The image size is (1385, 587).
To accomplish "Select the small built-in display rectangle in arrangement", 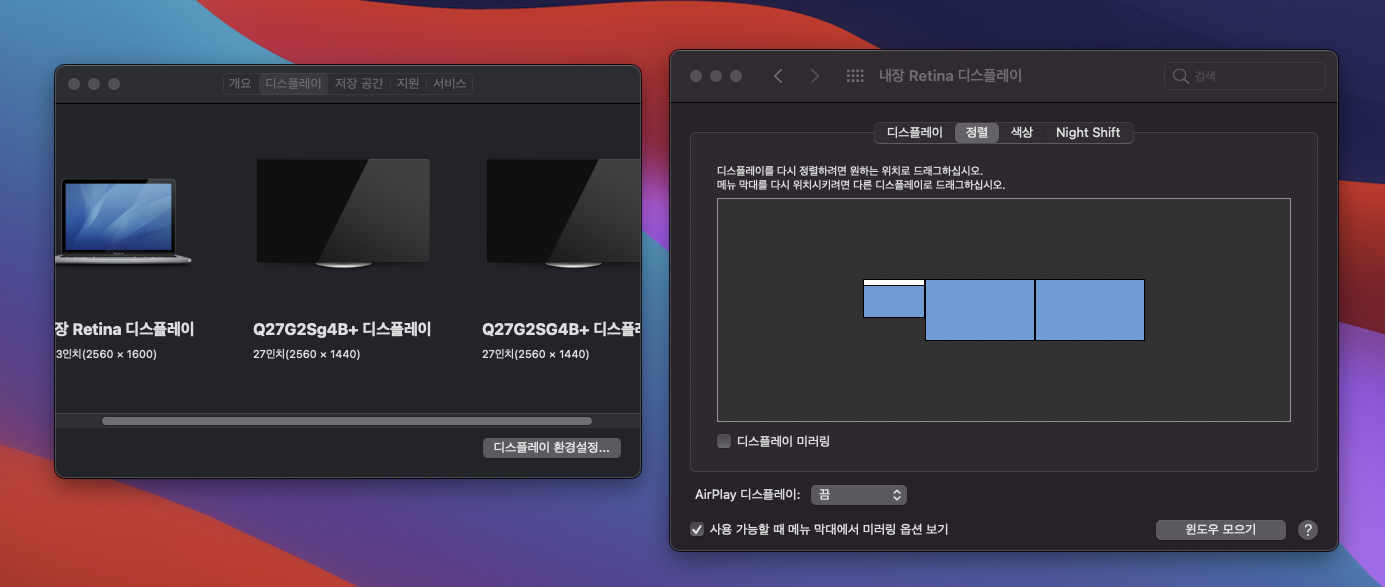I will tap(894, 301).
